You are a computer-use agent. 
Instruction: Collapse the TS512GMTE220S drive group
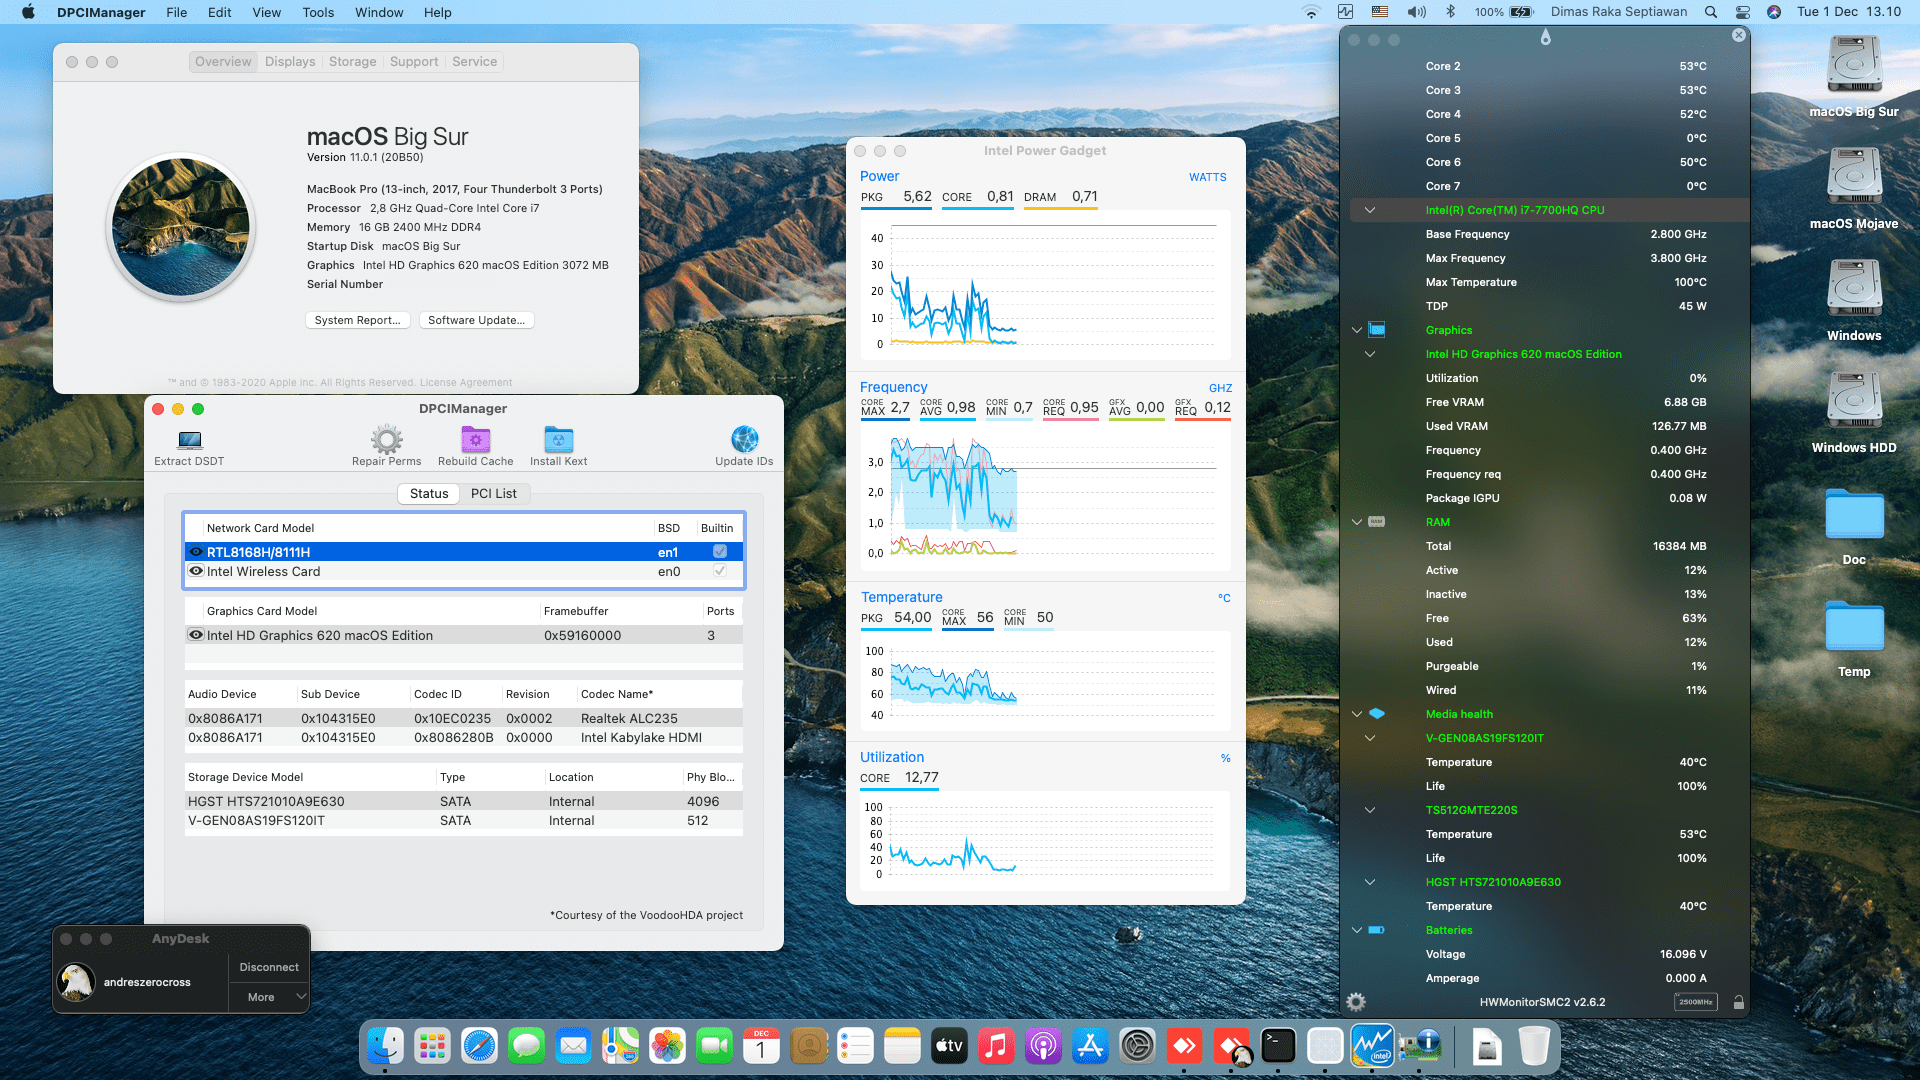(1370, 810)
